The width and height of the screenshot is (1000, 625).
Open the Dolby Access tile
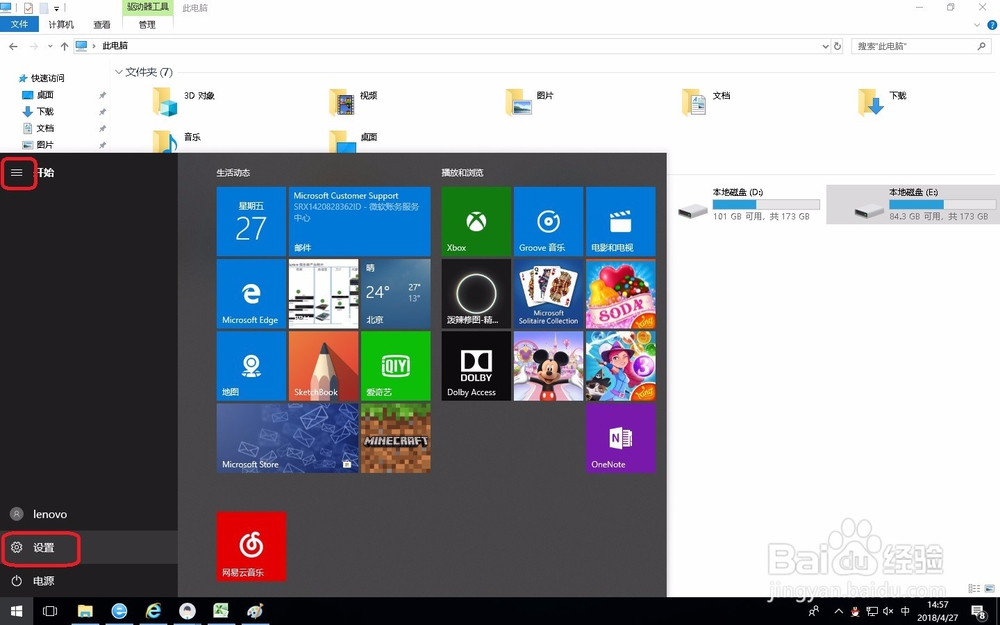(x=476, y=366)
